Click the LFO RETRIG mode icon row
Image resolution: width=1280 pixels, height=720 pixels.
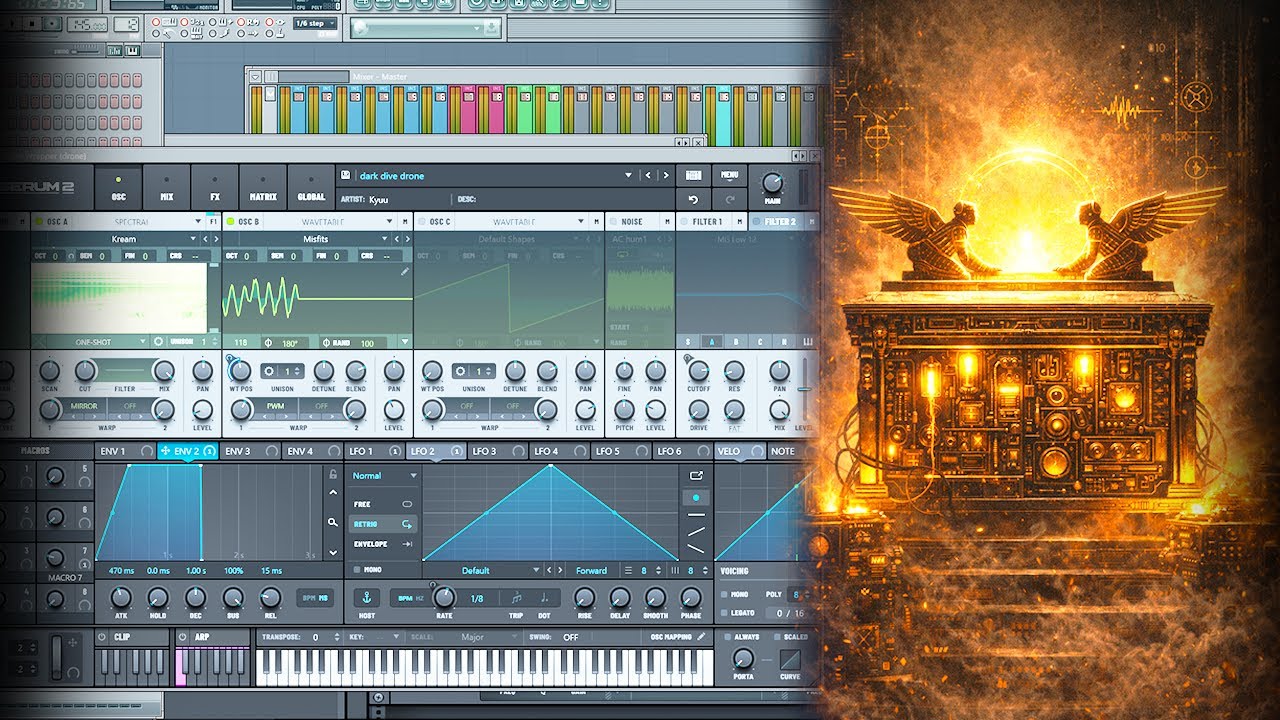coord(384,524)
